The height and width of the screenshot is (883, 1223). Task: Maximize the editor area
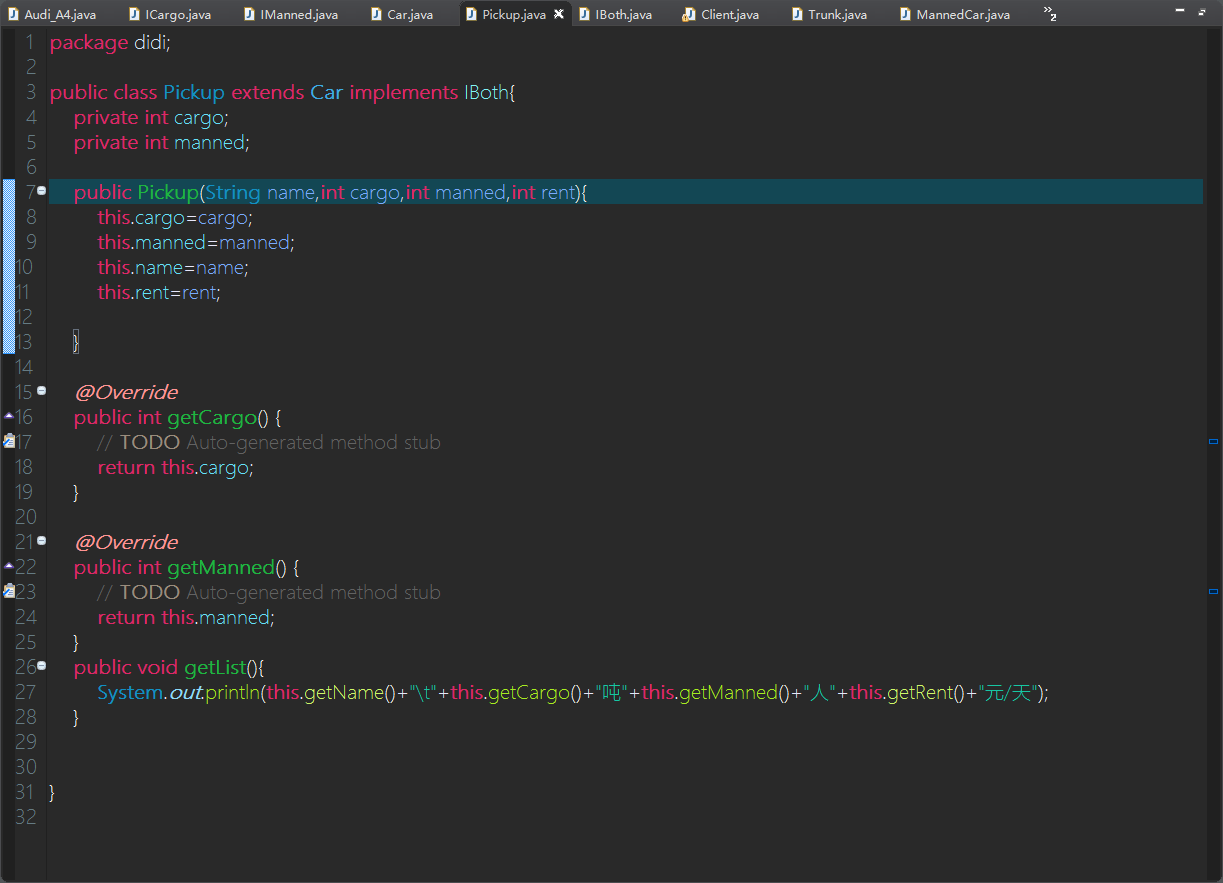point(1203,12)
